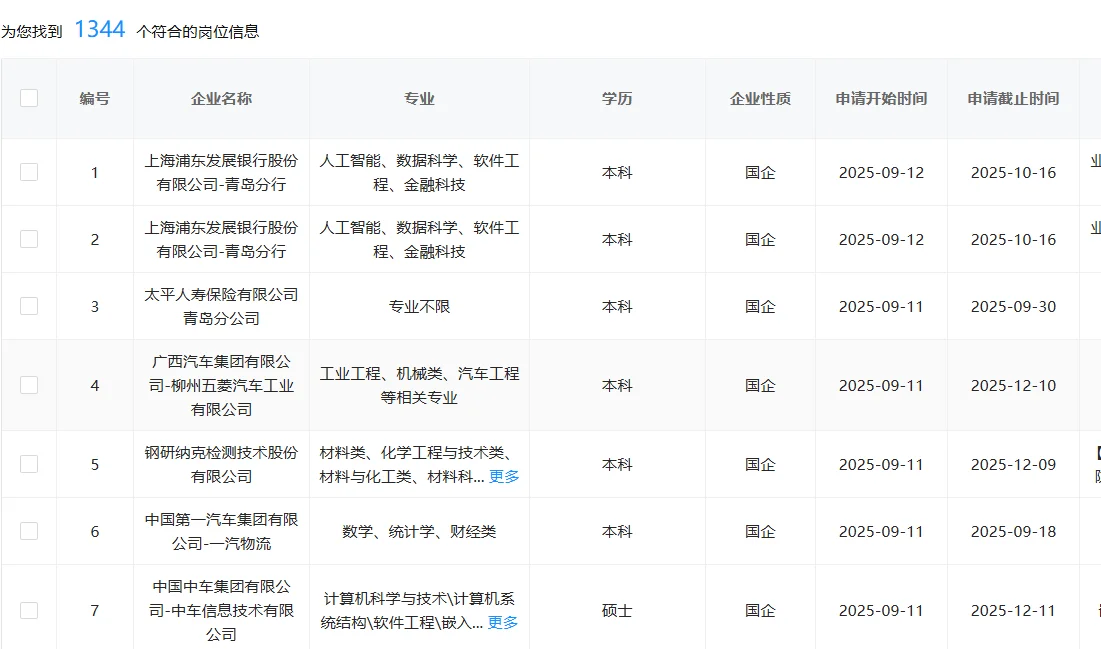
Task: Click 数学、统计学、财经类 major cell
Action: pyautogui.click(x=419, y=532)
